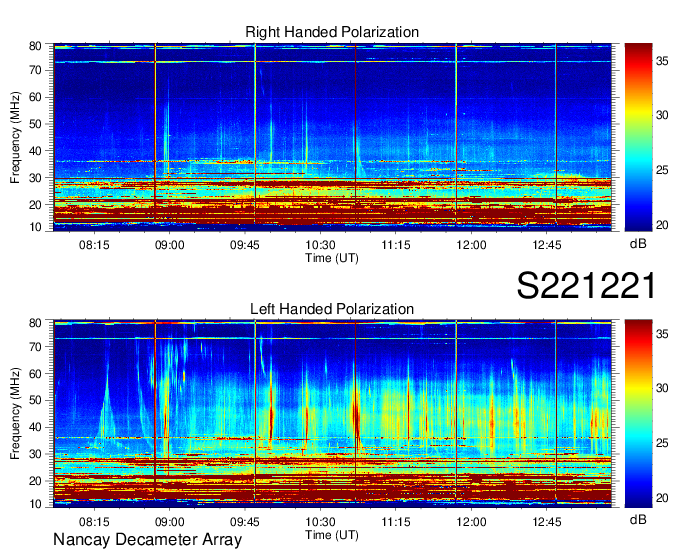The image size is (680, 552).
Task: Click 20 dB label on Right Handed colorbar
Action: point(662,225)
